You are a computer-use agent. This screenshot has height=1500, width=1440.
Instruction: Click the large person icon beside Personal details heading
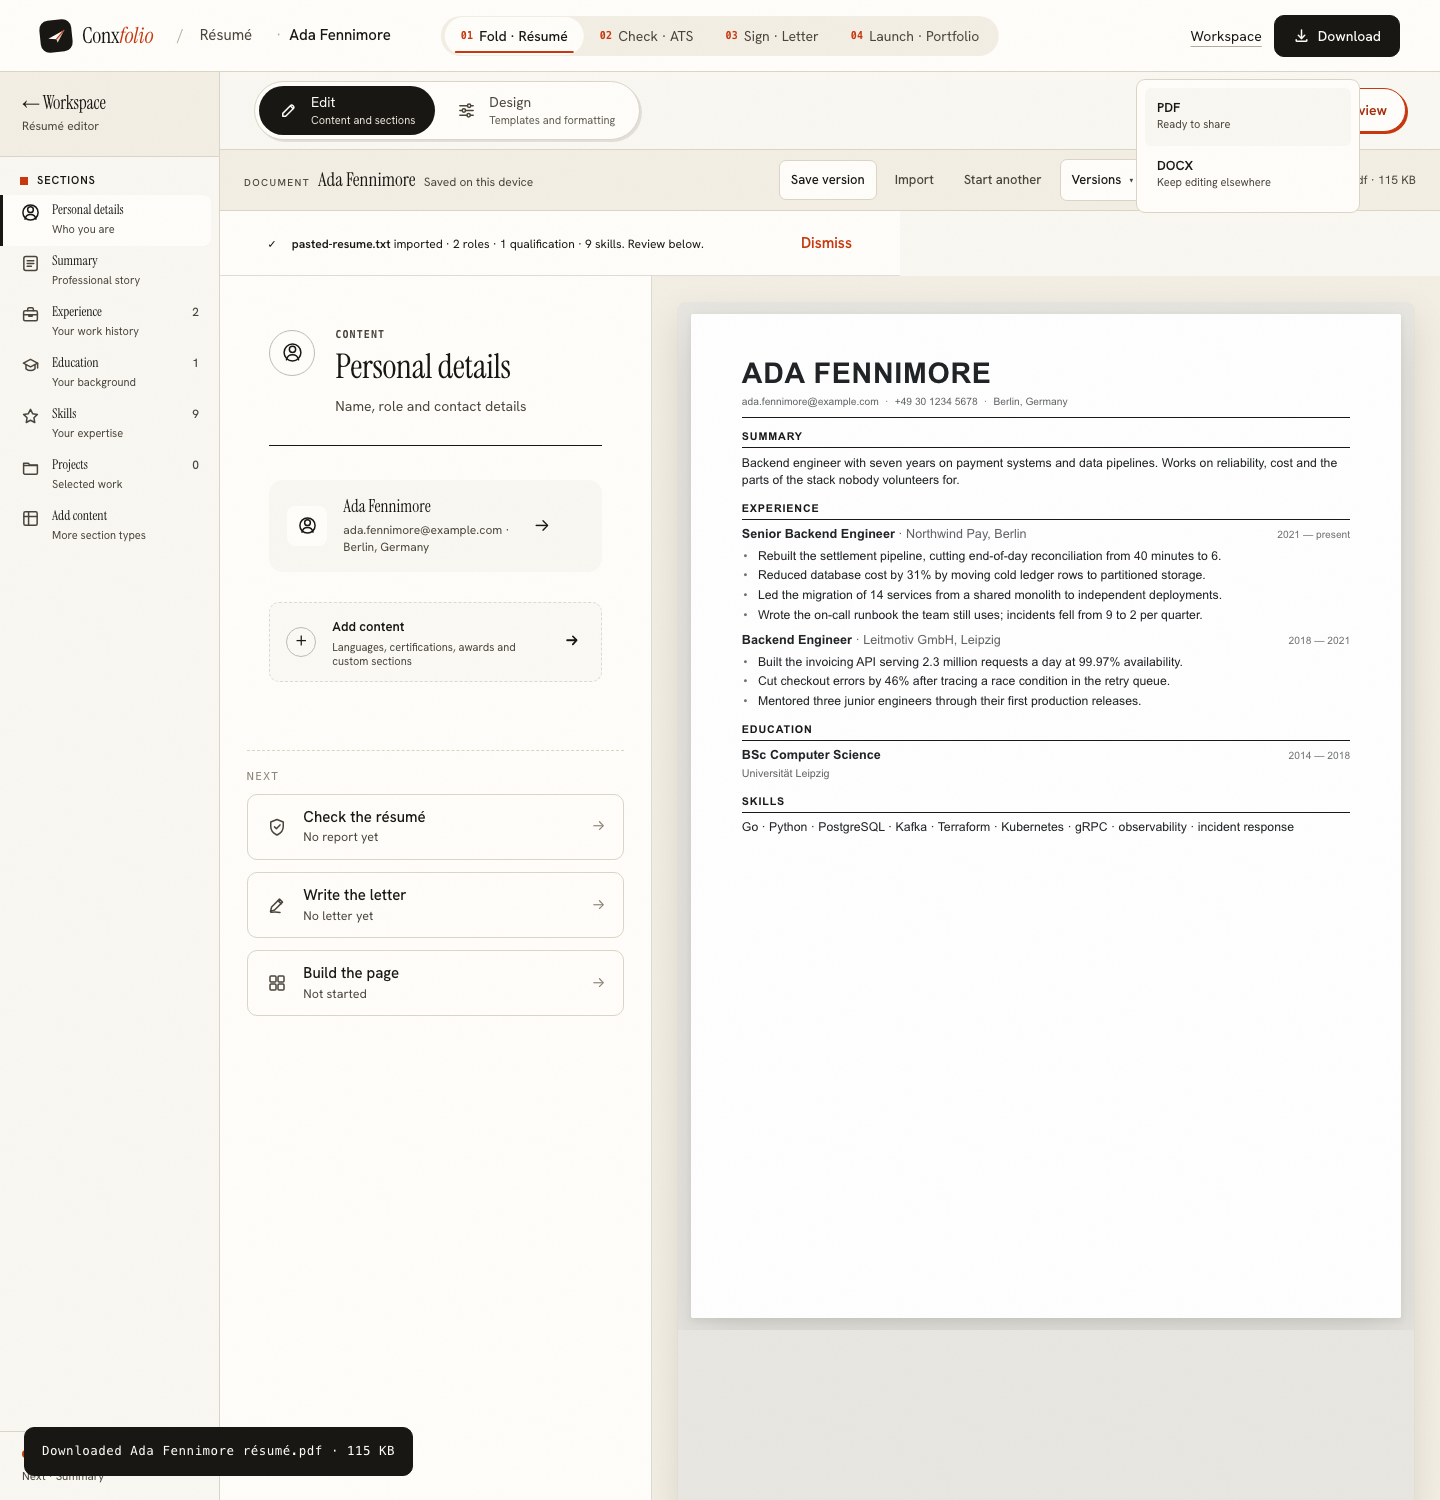292,353
